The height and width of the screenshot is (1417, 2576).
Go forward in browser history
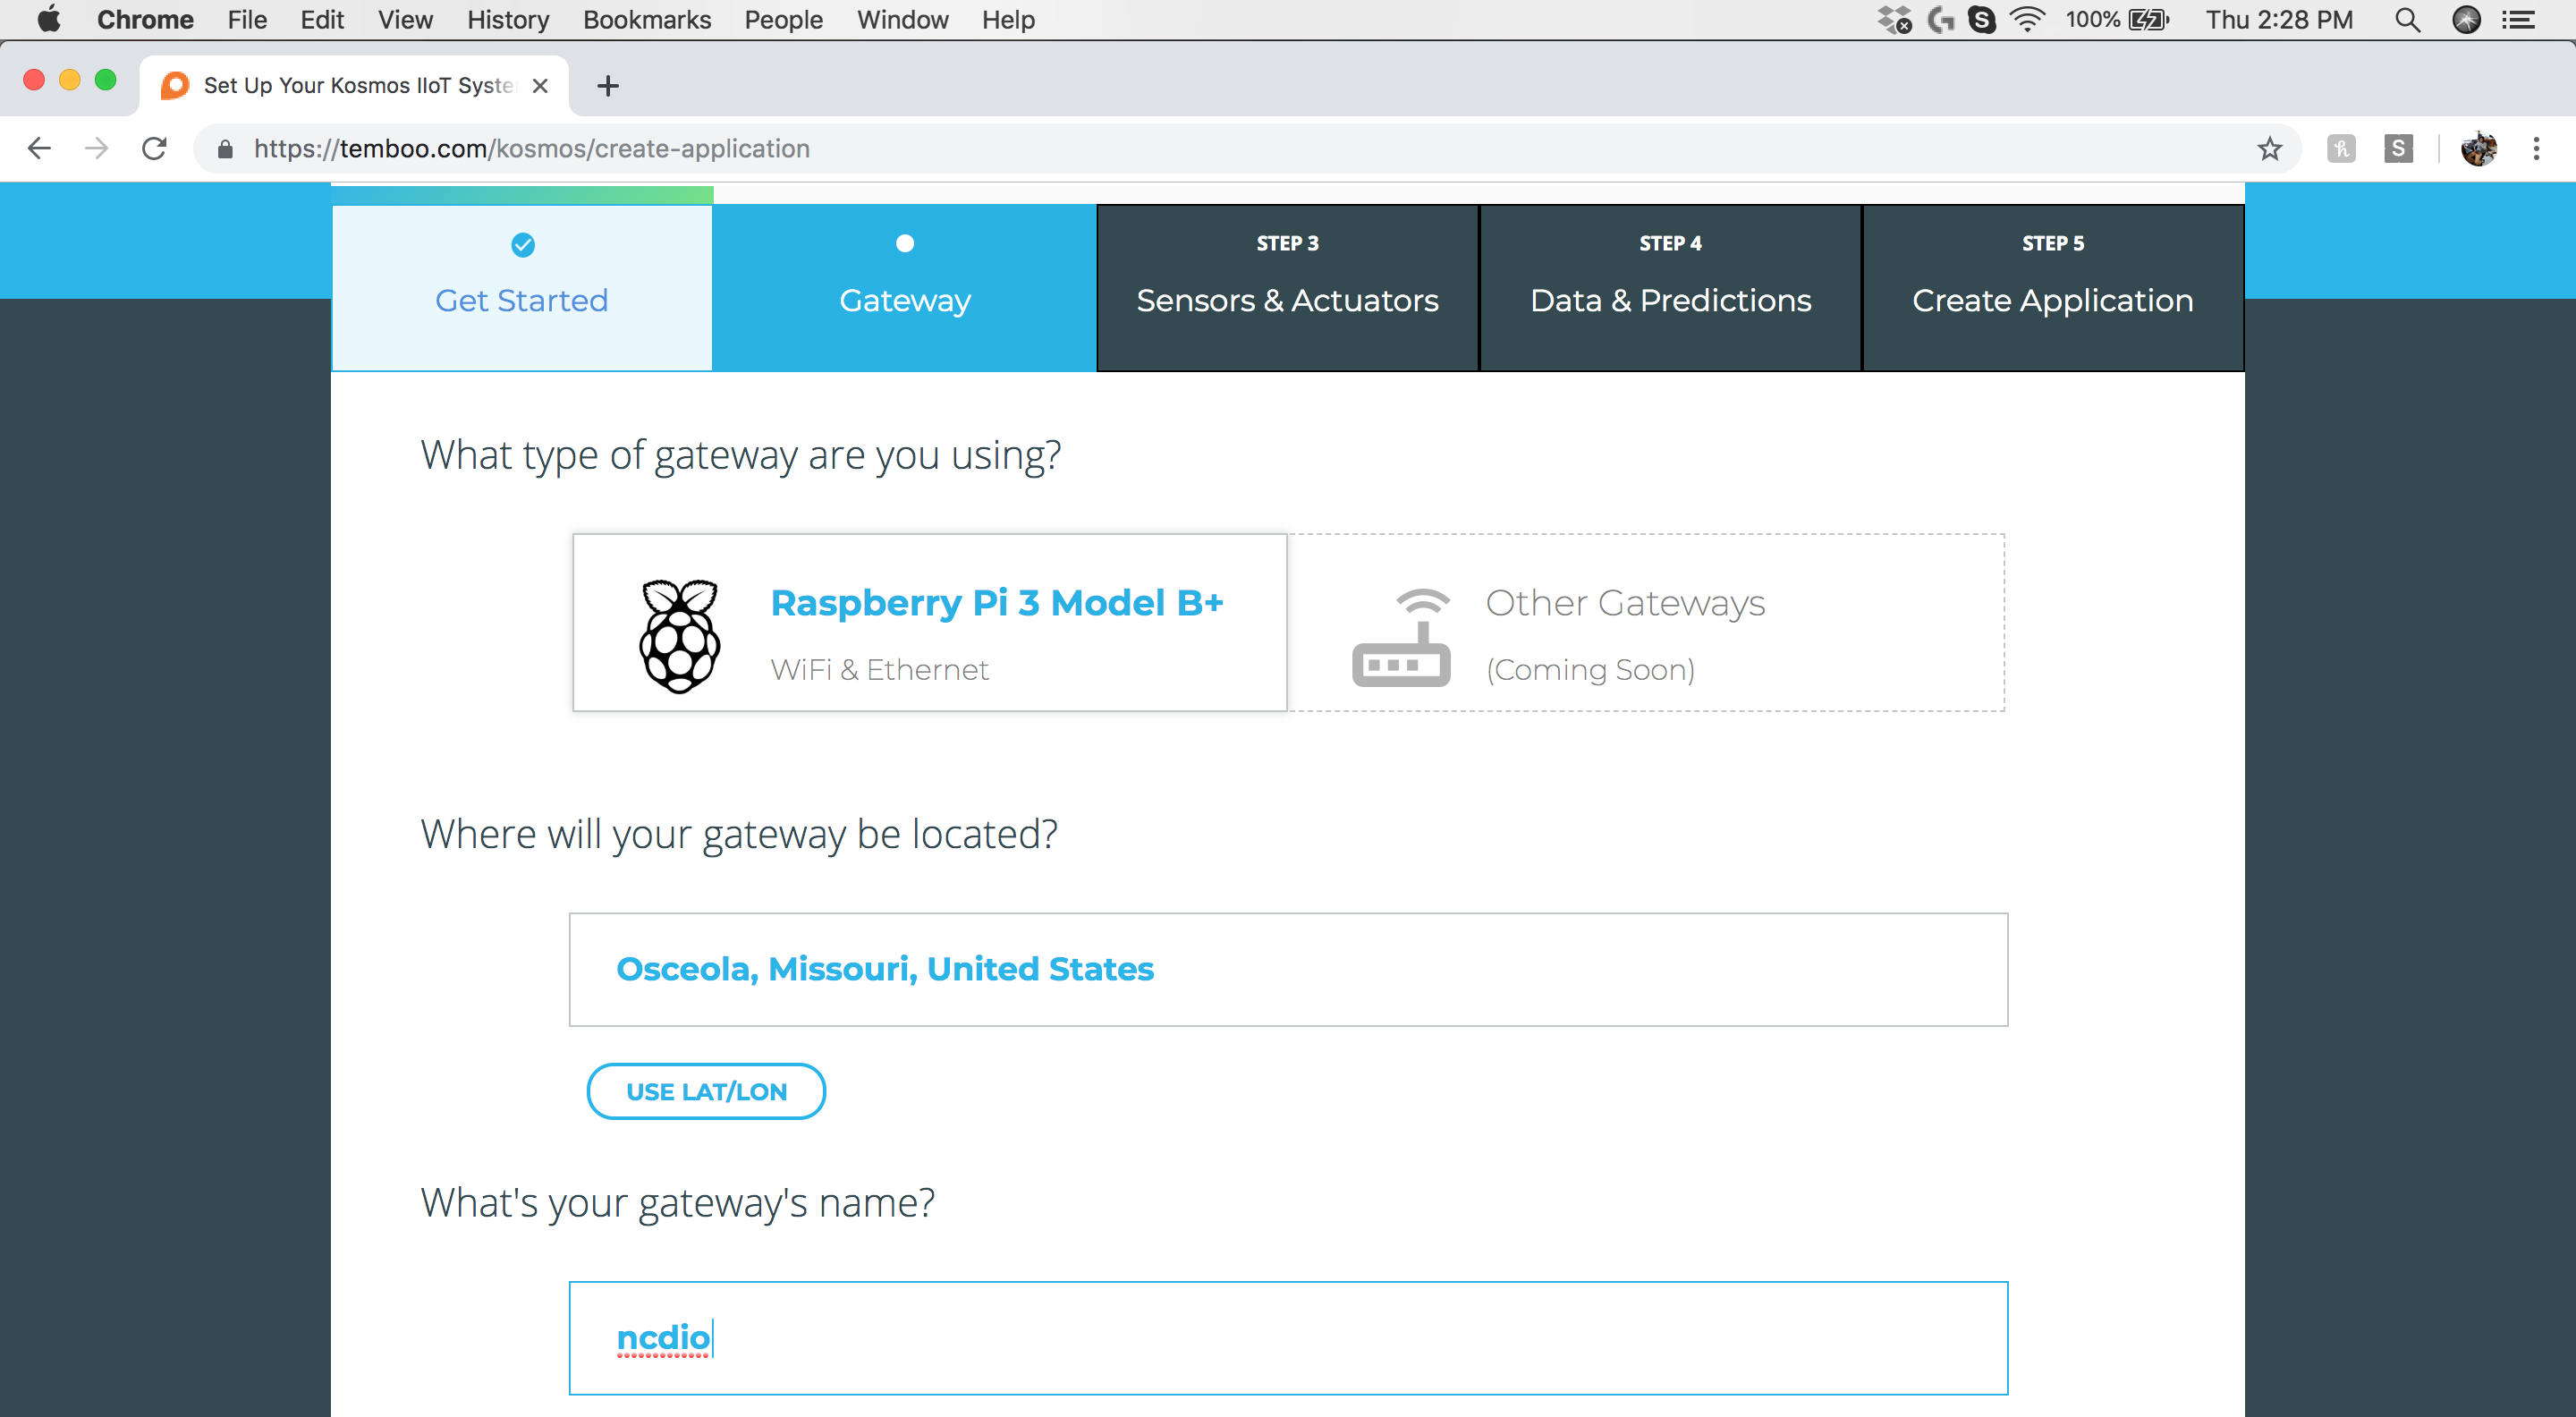pyautogui.click(x=97, y=149)
